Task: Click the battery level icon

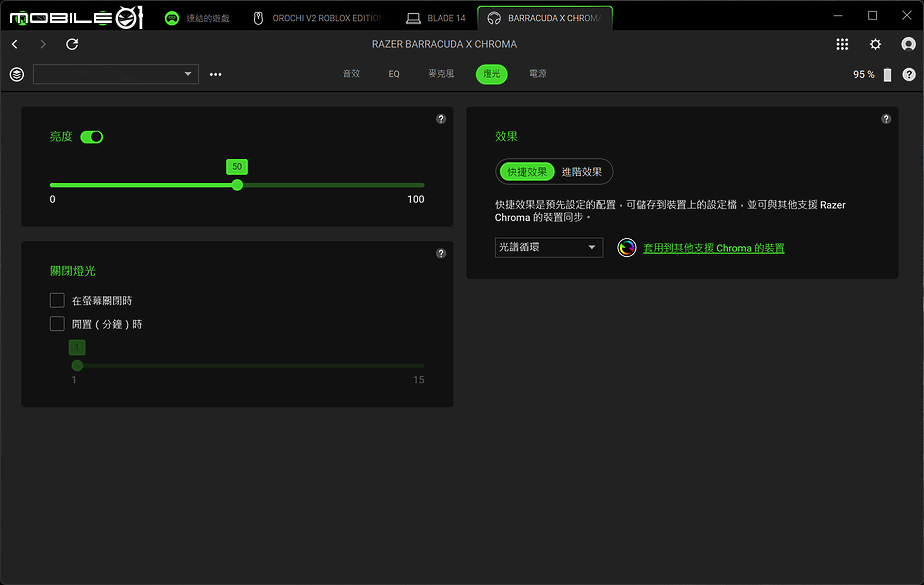Action: pos(887,74)
